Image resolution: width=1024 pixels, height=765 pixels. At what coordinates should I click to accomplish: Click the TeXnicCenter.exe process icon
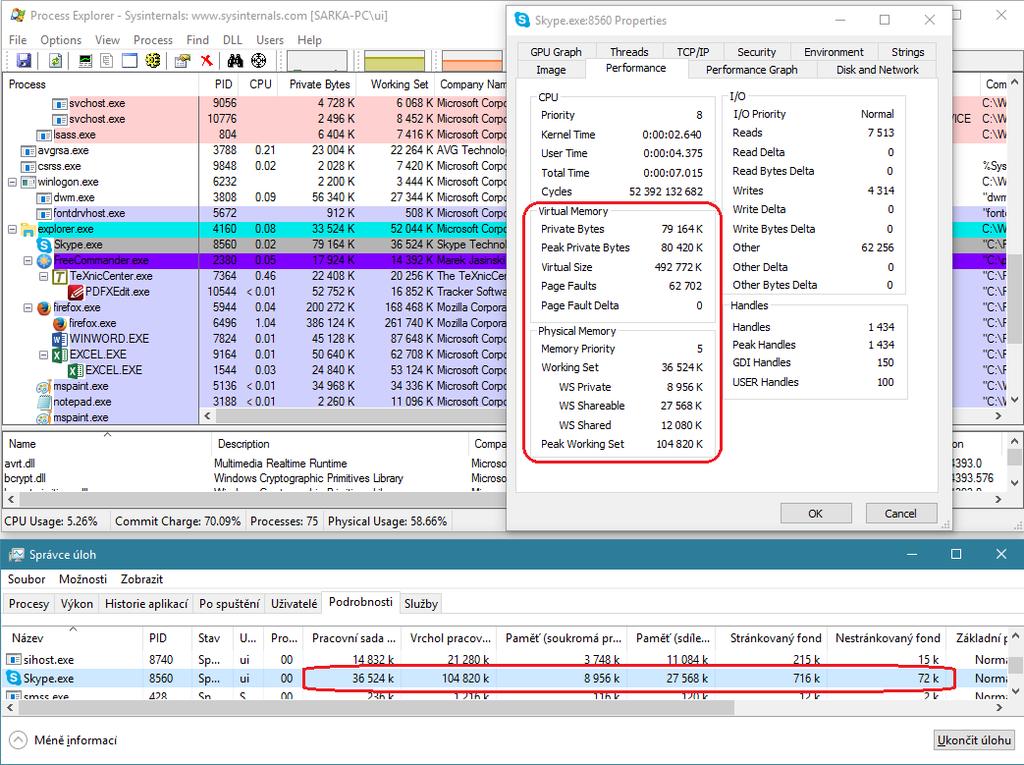coord(60,276)
